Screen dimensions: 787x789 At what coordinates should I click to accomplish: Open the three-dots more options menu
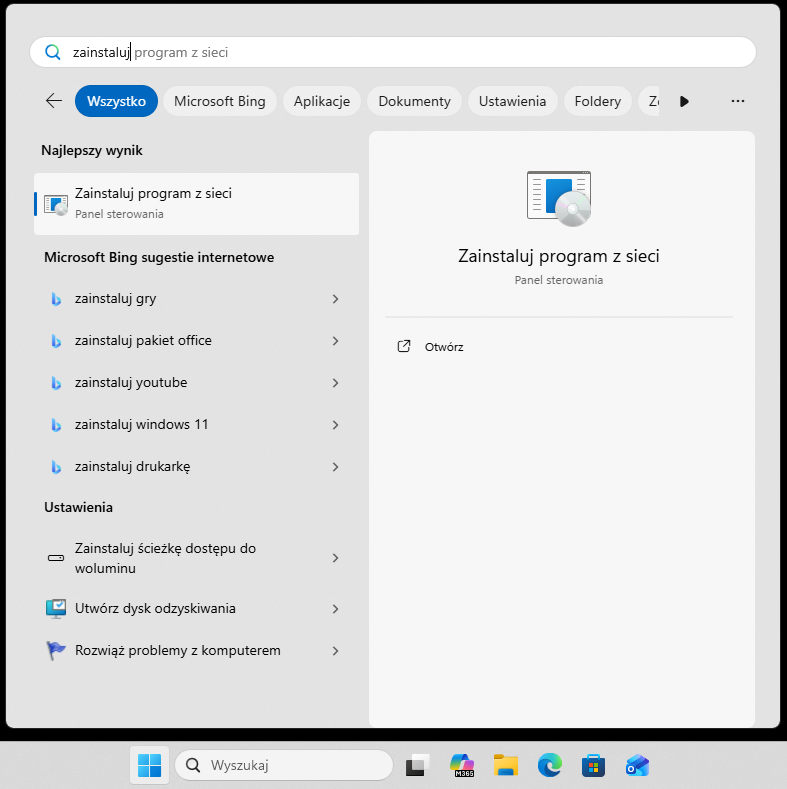(738, 101)
